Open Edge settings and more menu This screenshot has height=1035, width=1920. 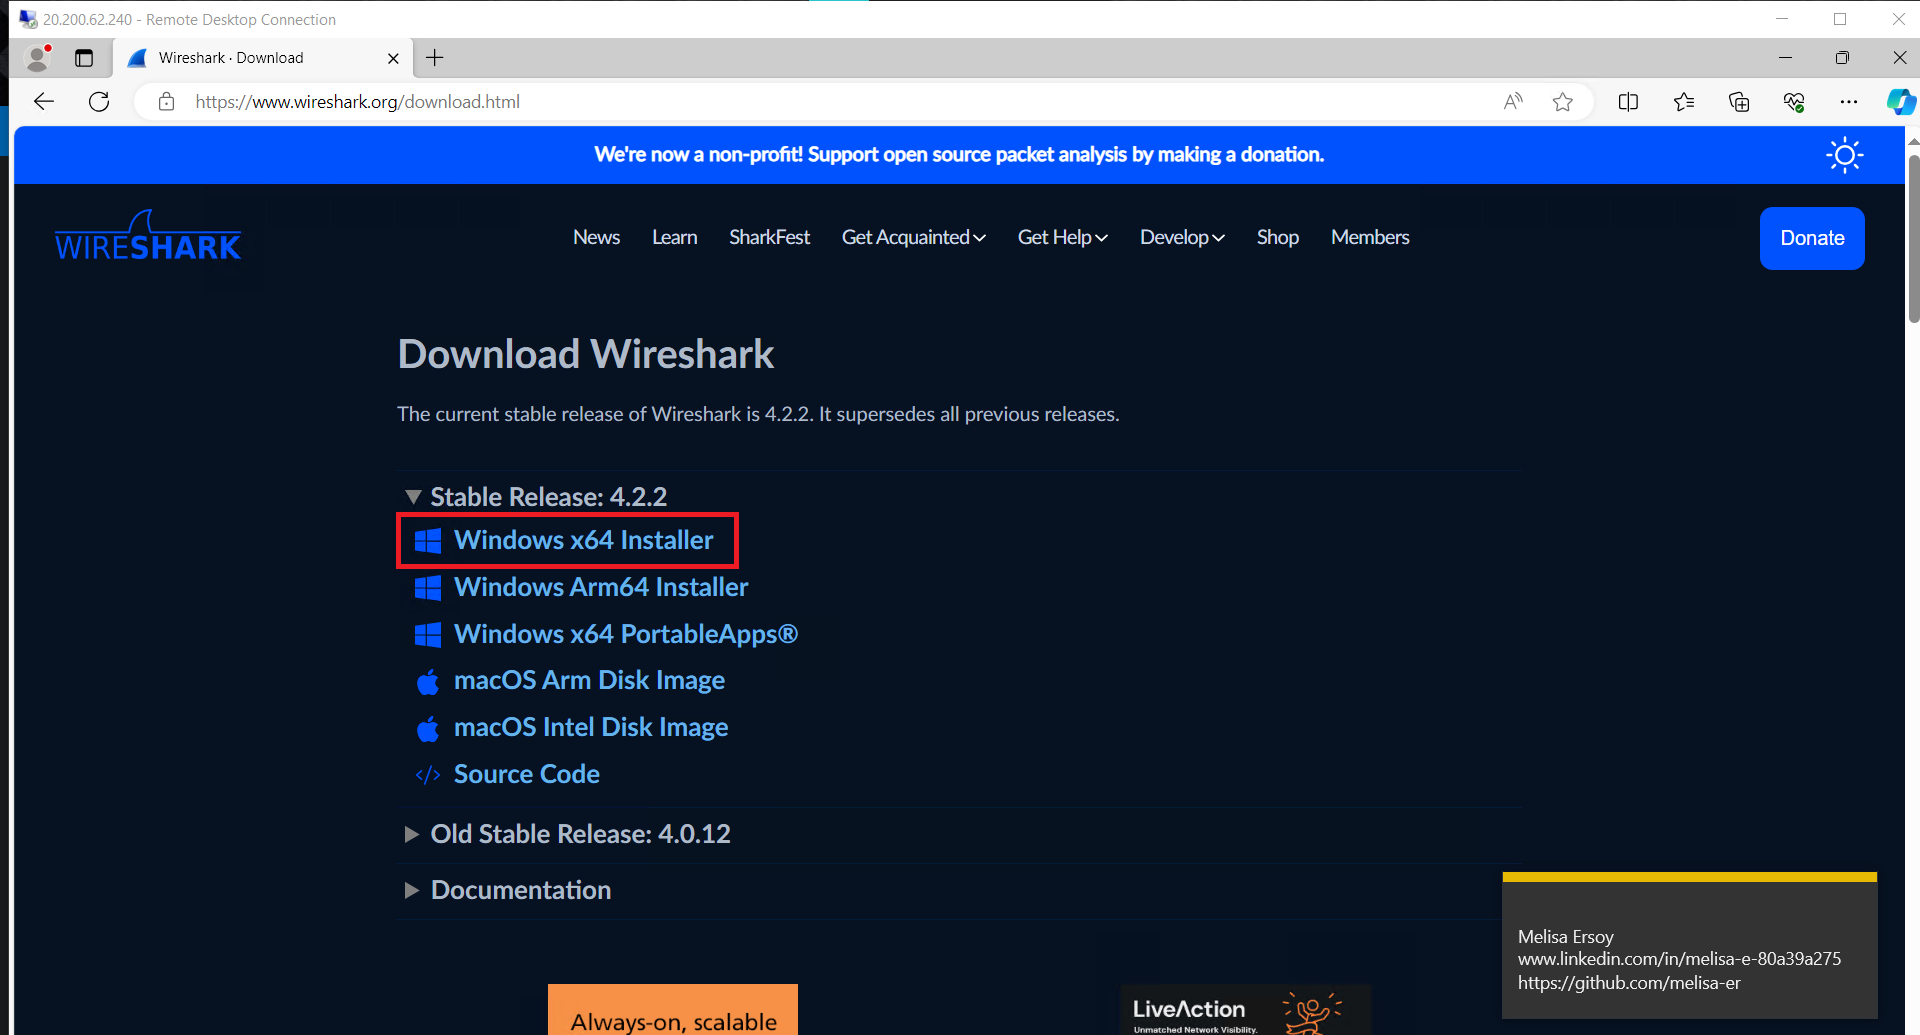1849,101
